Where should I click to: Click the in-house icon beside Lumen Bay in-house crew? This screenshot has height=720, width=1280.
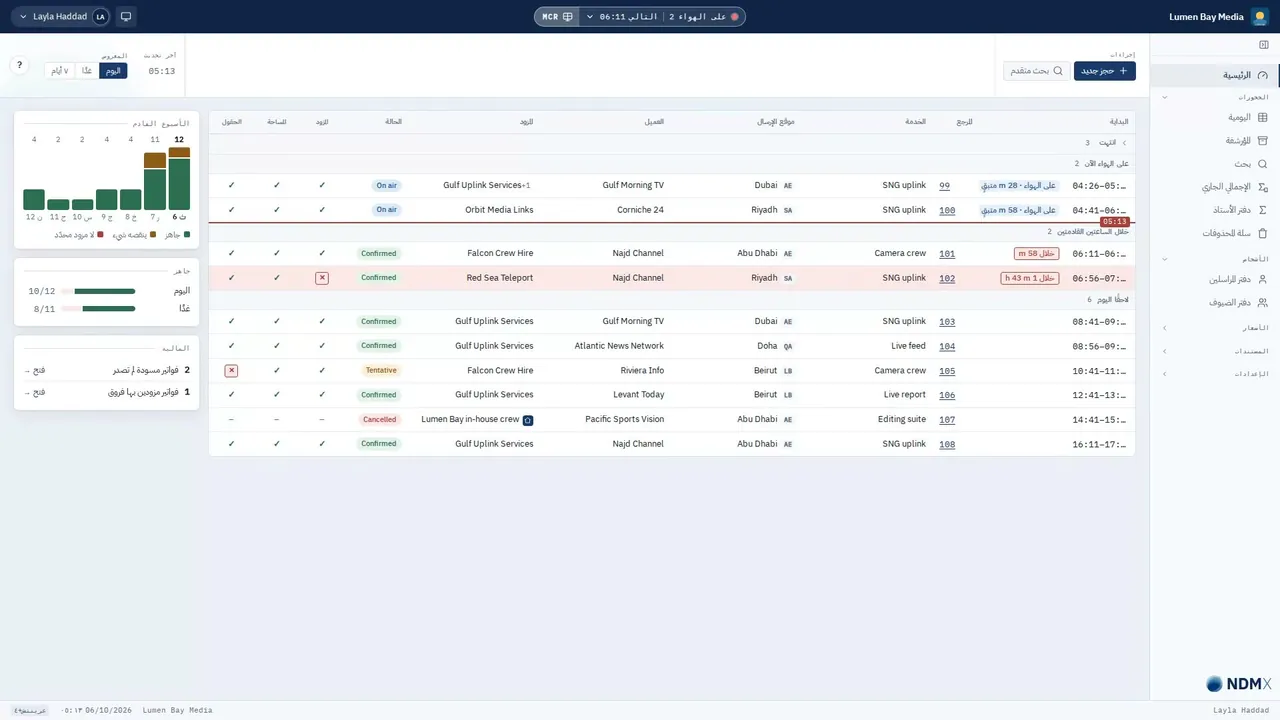(x=528, y=420)
